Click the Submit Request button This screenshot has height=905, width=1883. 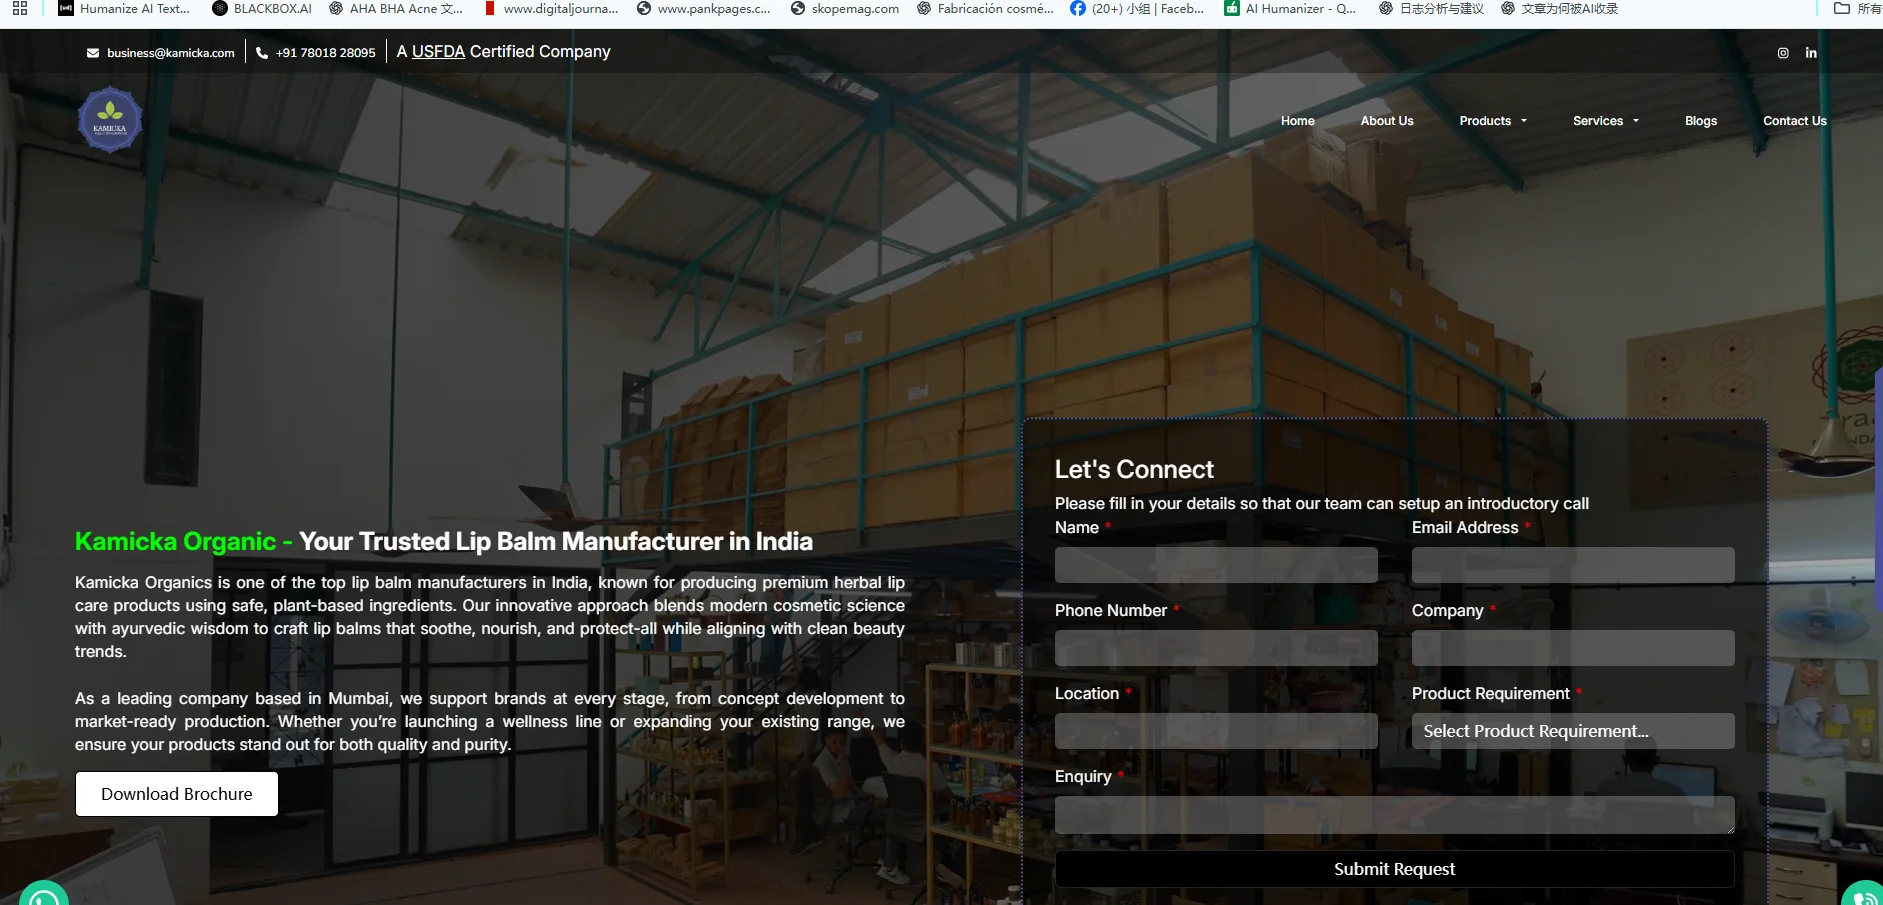[1393, 868]
